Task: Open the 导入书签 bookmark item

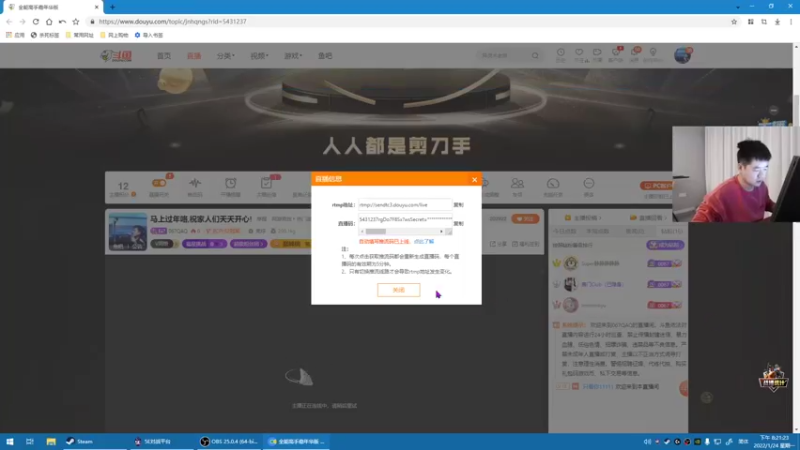Action: pyautogui.click(x=148, y=35)
